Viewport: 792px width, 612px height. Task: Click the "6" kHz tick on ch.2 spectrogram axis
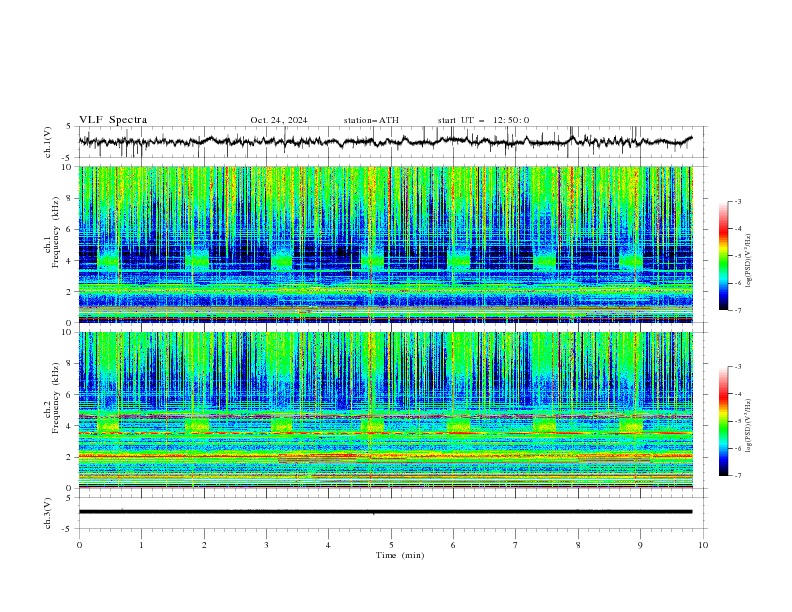[70, 395]
